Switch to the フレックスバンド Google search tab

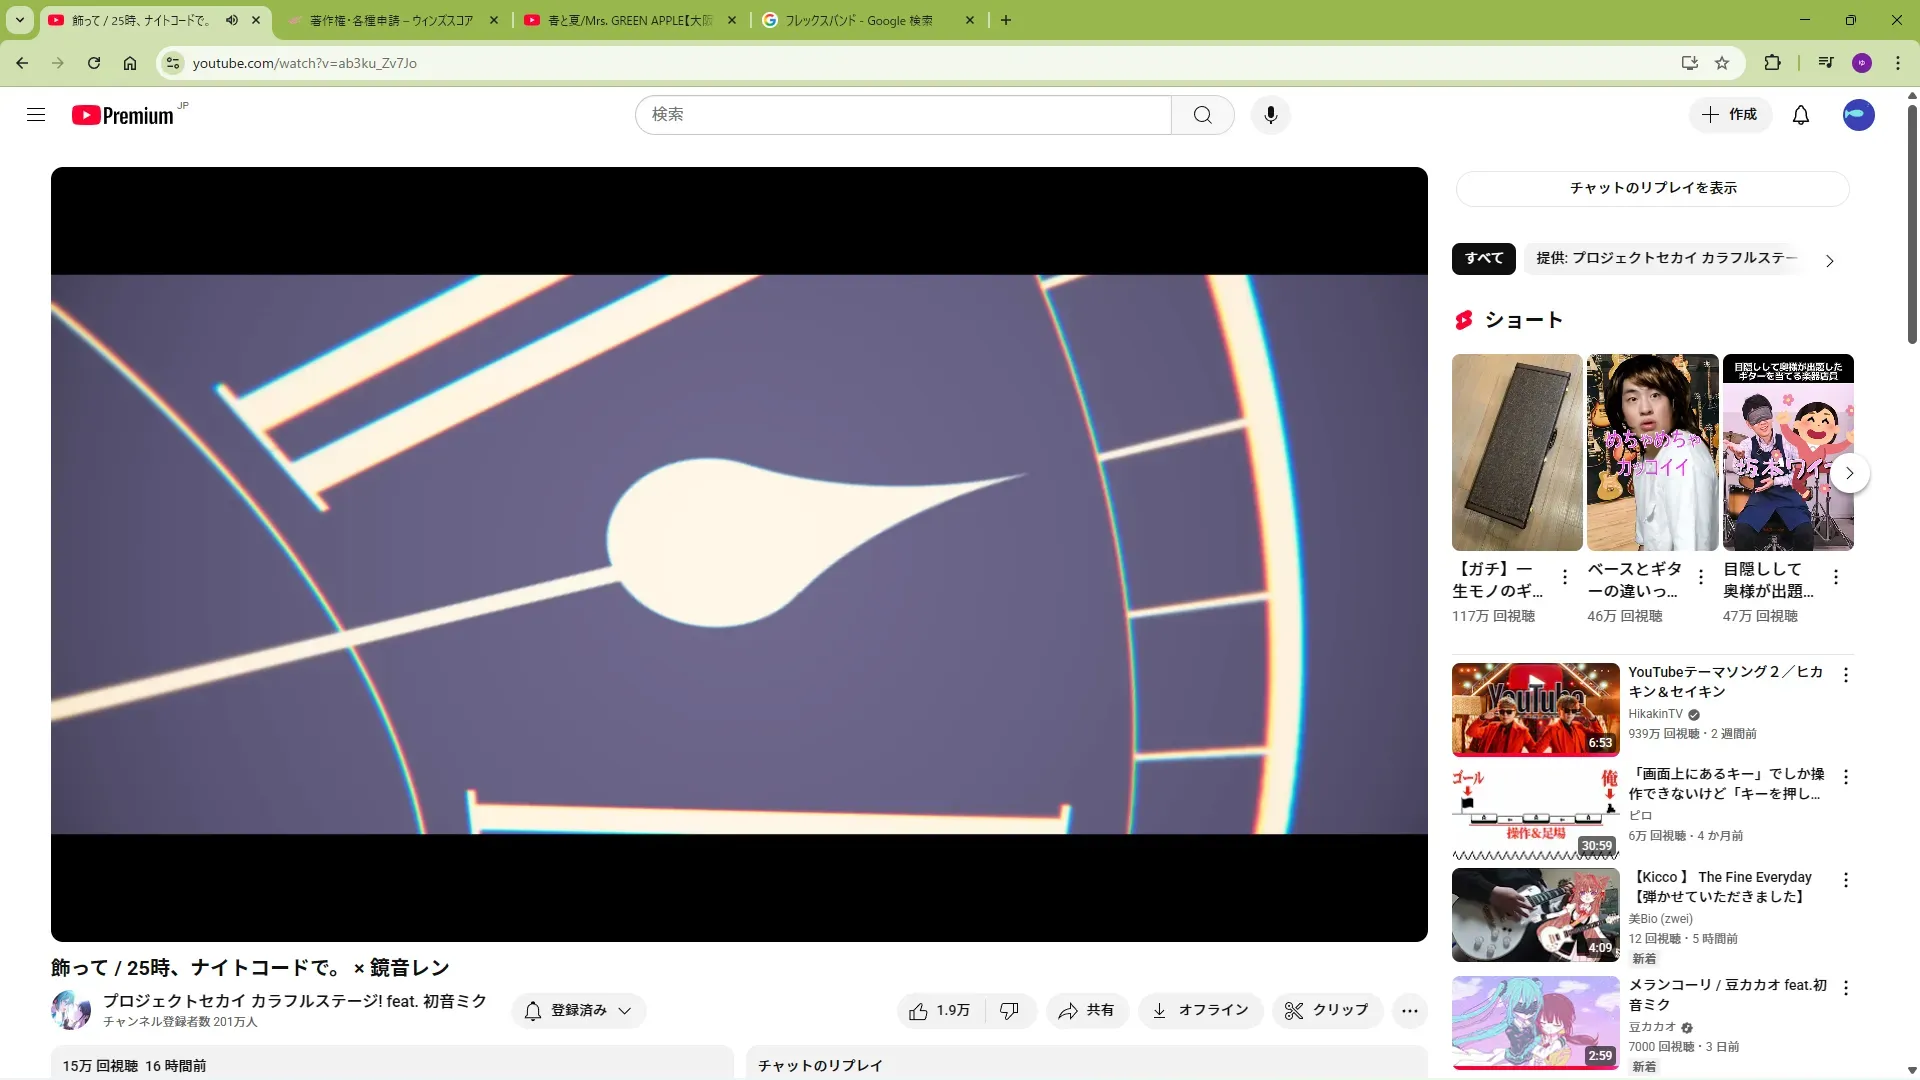[858, 20]
